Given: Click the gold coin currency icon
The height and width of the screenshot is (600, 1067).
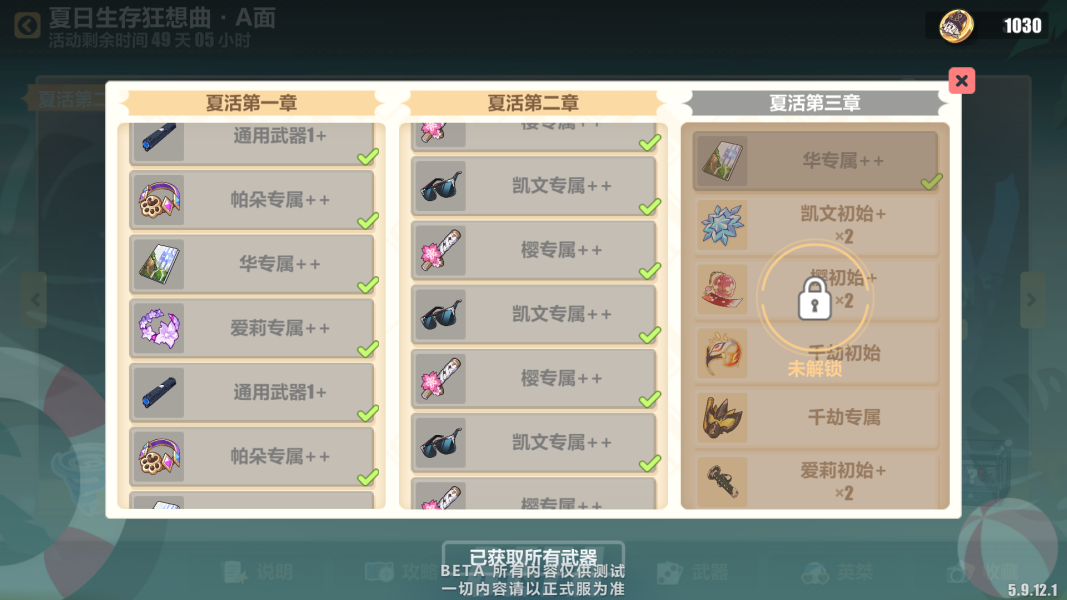Looking at the screenshot, I should 956,26.
